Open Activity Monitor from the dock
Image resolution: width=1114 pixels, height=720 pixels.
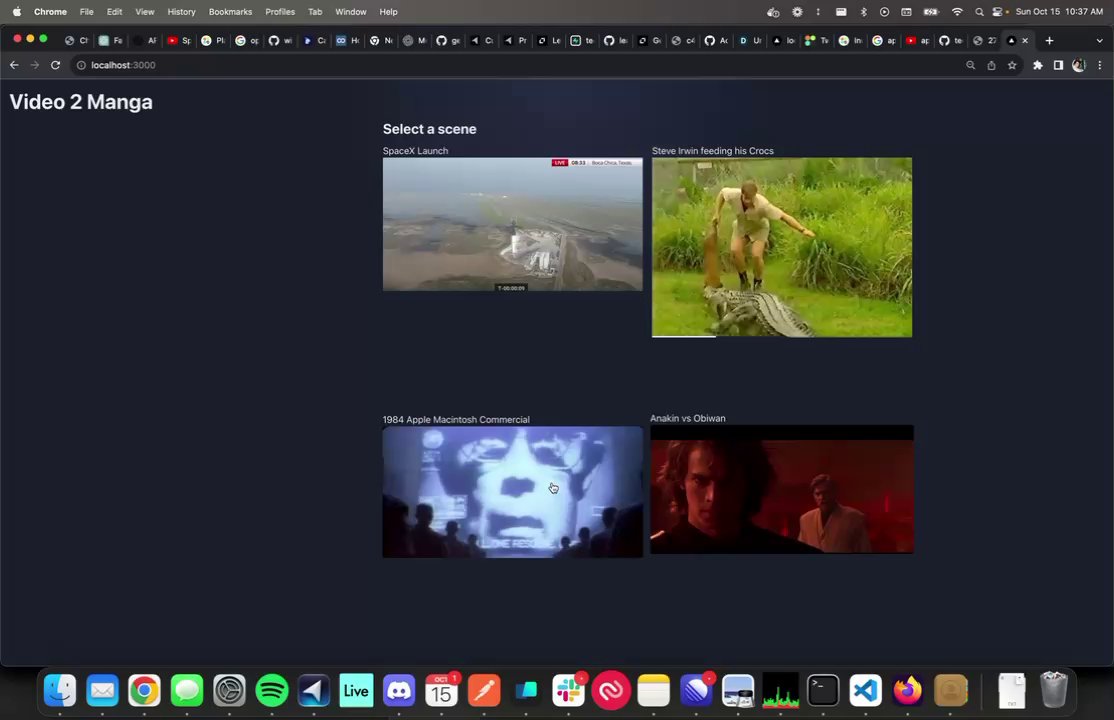click(781, 690)
